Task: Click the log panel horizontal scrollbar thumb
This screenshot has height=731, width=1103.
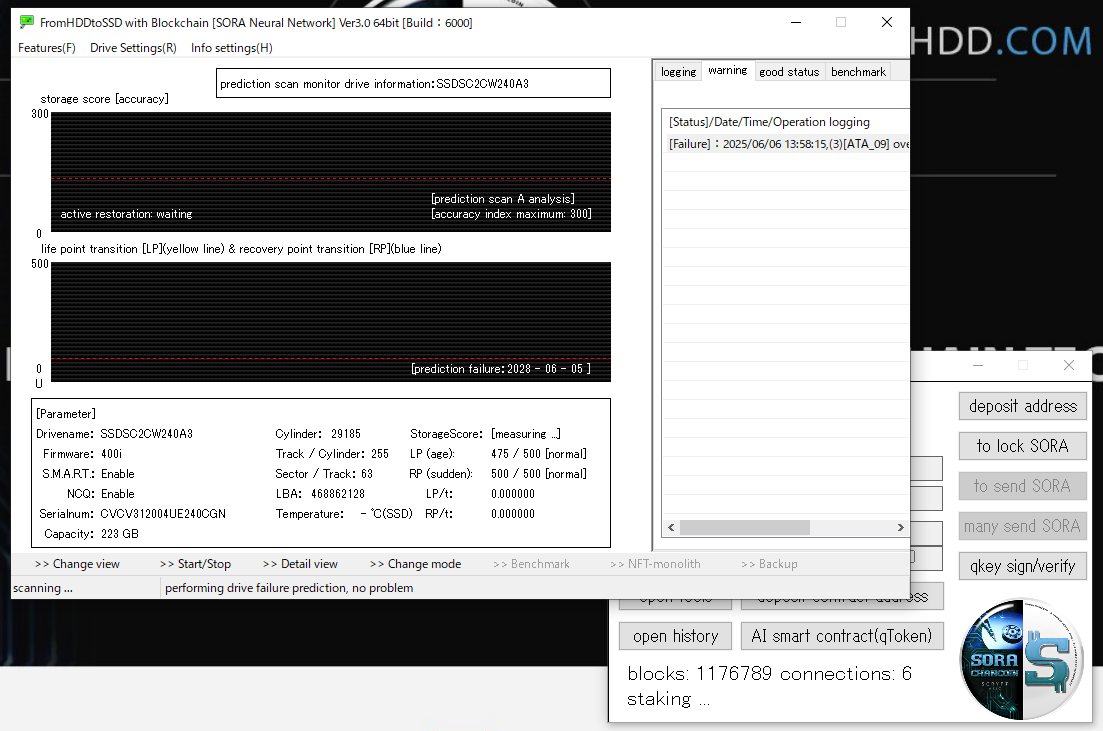Action: click(745, 527)
